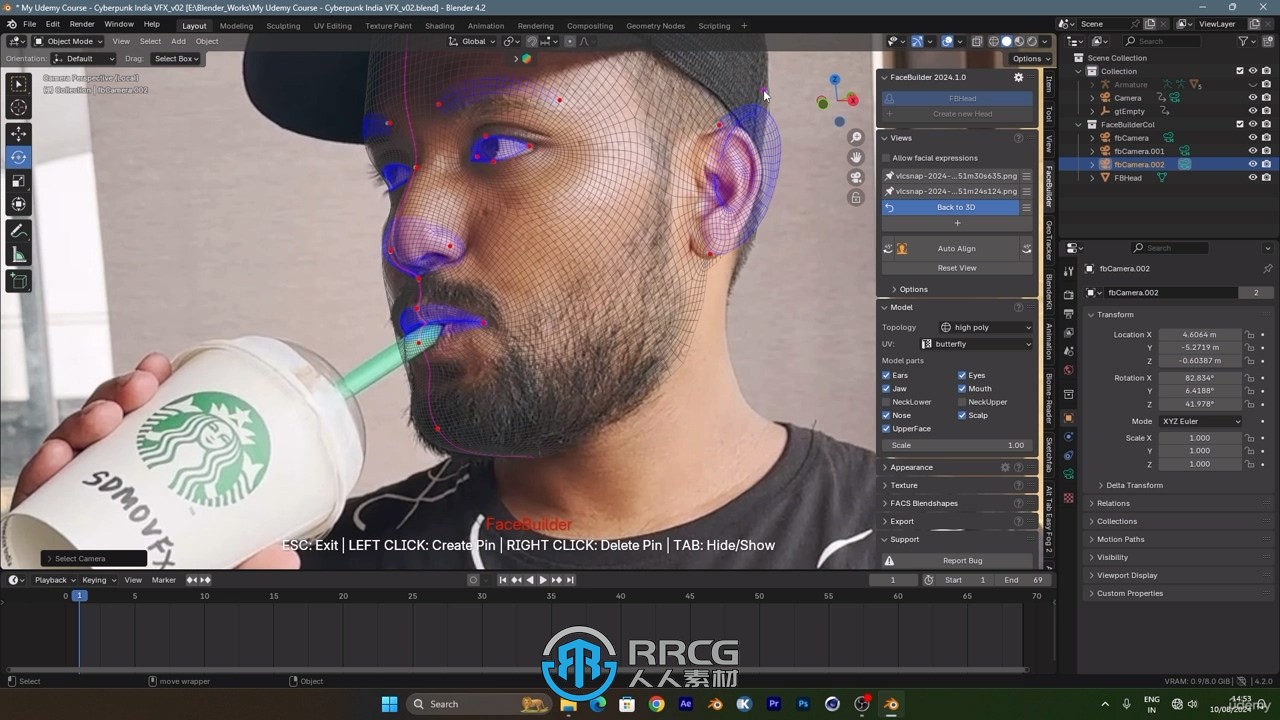The width and height of the screenshot is (1280, 720).
Task: Open World properties tab icon
Action: [x=1069, y=370]
